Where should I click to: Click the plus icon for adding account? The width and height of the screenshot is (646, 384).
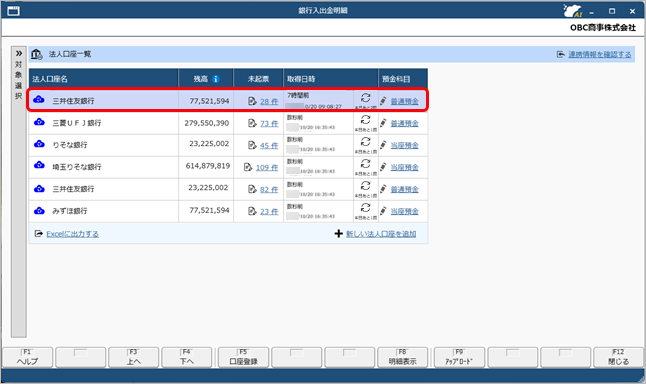pyautogui.click(x=338, y=234)
